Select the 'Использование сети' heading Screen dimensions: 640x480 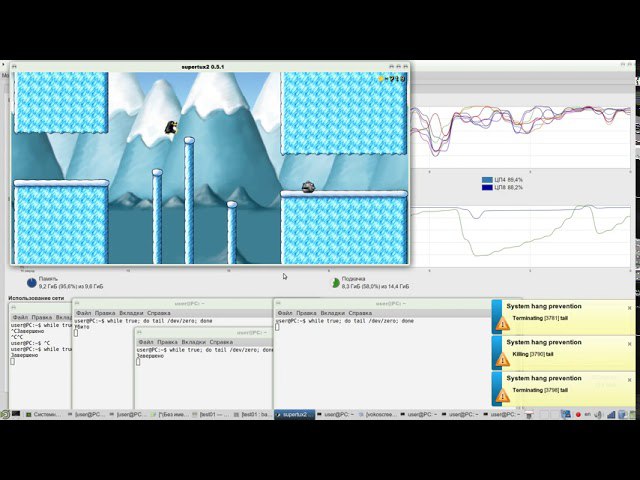36,298
